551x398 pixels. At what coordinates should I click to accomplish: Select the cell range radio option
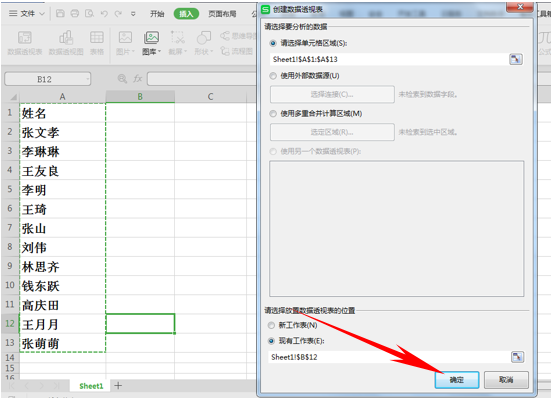pos(273,43)
